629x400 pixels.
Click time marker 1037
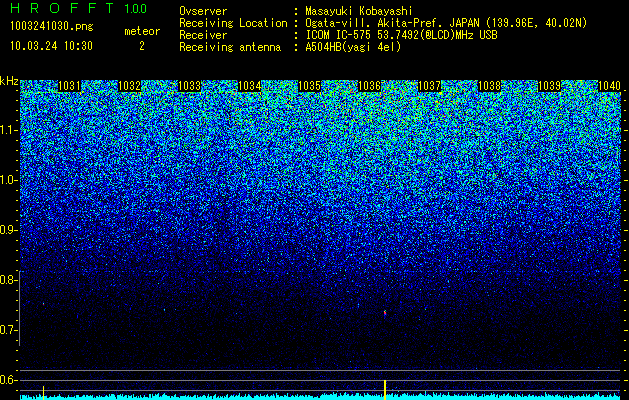point(430,86)
